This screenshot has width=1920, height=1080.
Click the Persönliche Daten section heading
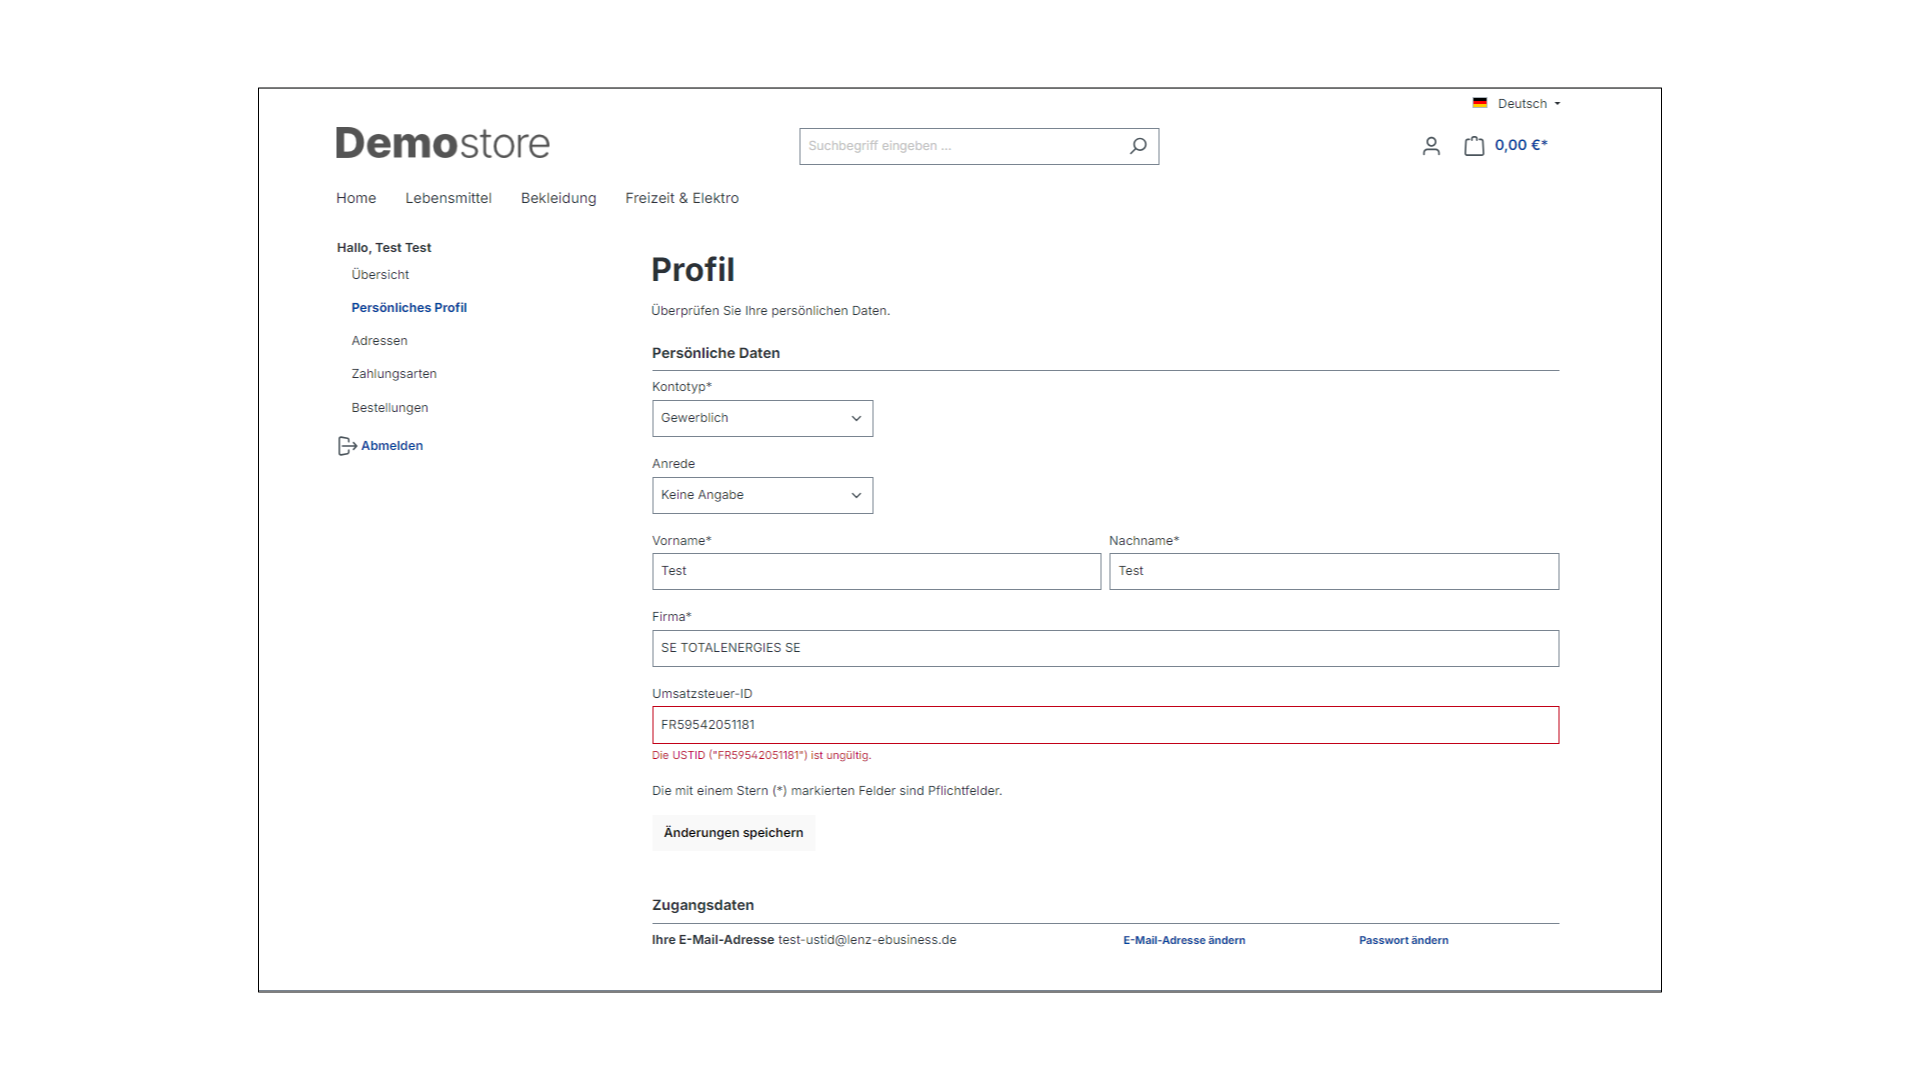click(716, 353)
